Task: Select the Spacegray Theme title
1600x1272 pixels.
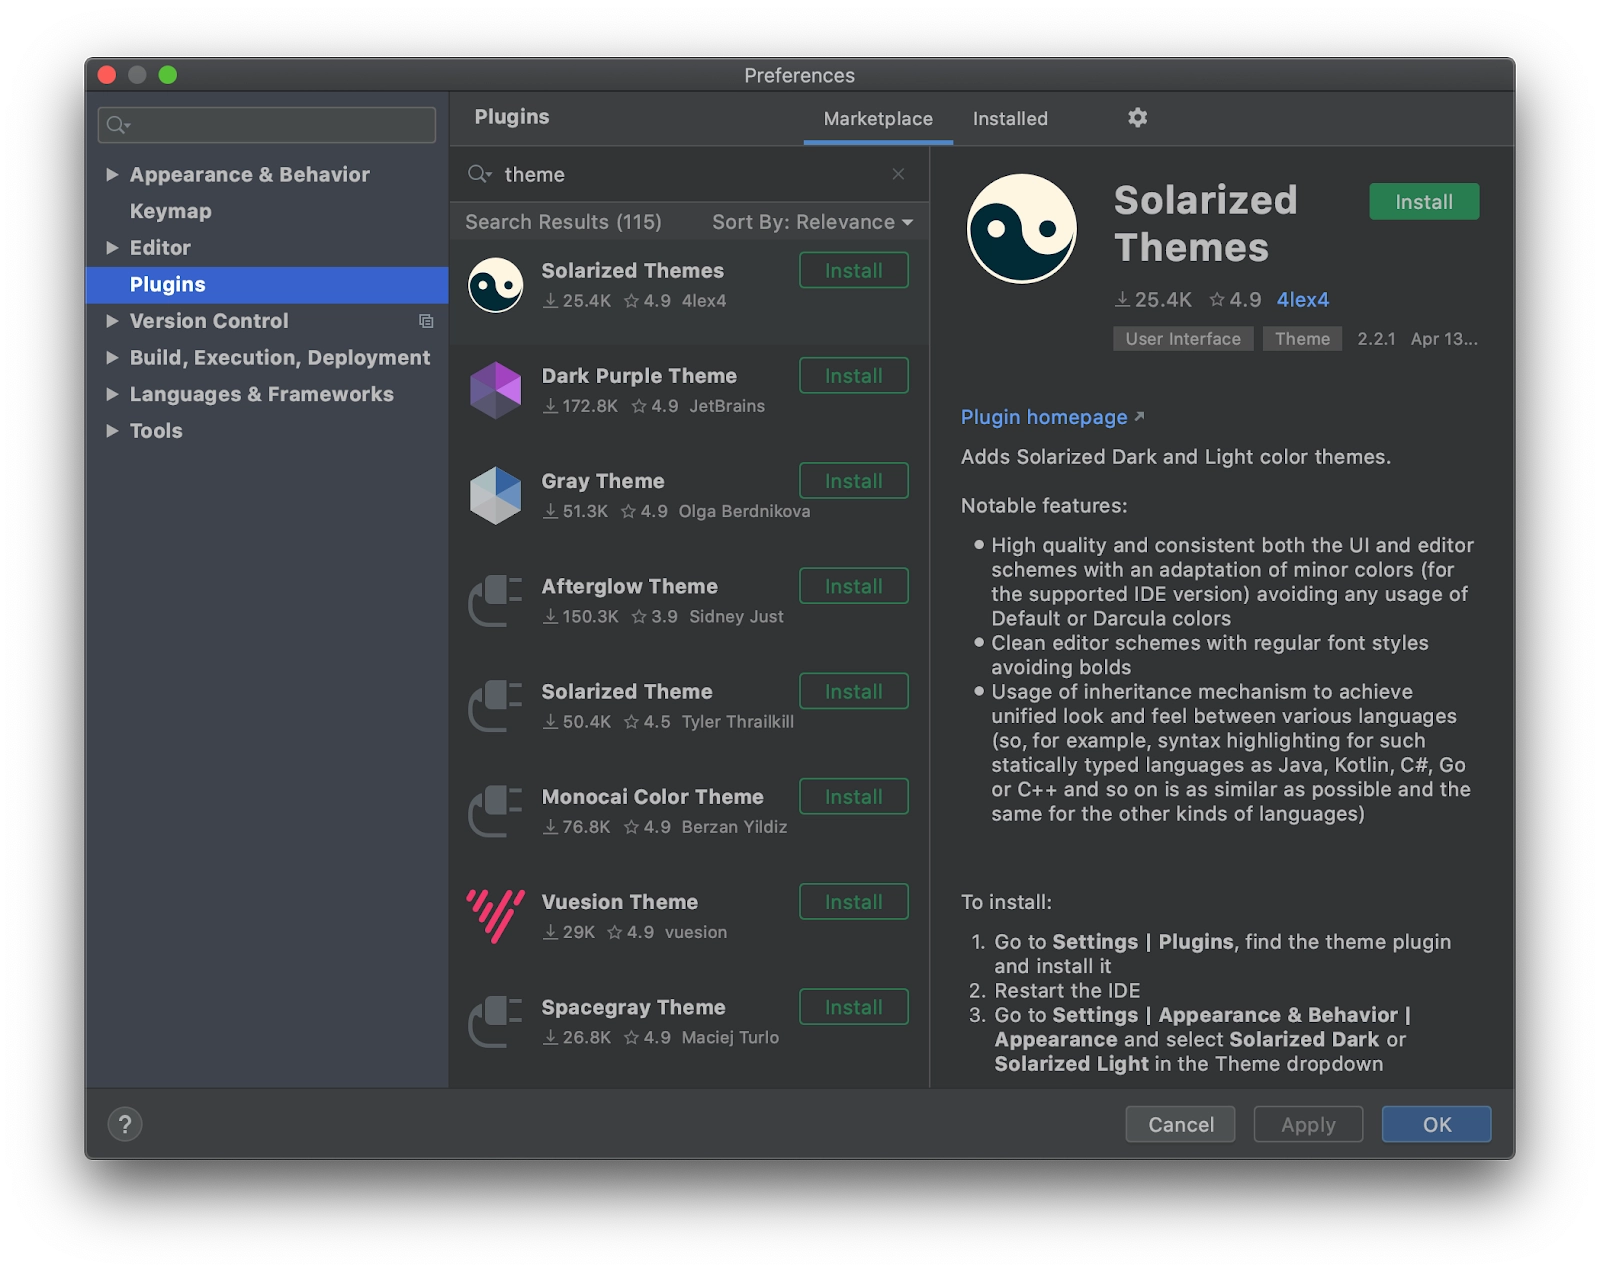Action: pos(633,1007)
